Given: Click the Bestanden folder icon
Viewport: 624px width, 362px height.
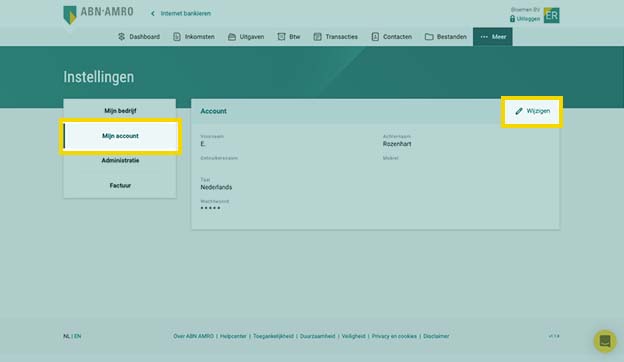Looking at the screenshot, I should [429, 37].
